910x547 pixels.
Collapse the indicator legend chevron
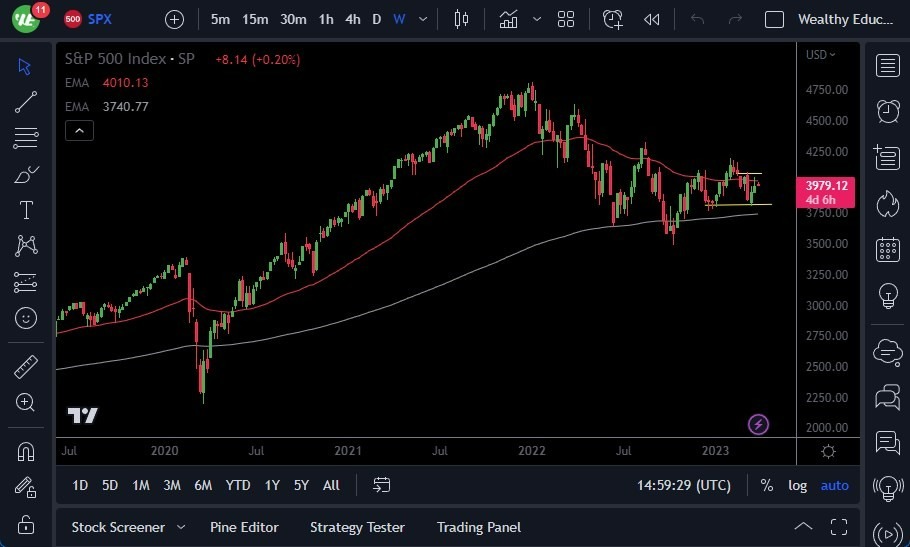coord(80,131)
